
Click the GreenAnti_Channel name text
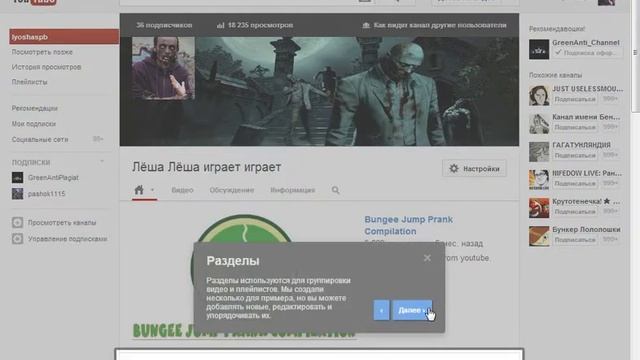[x=586, y=42]
